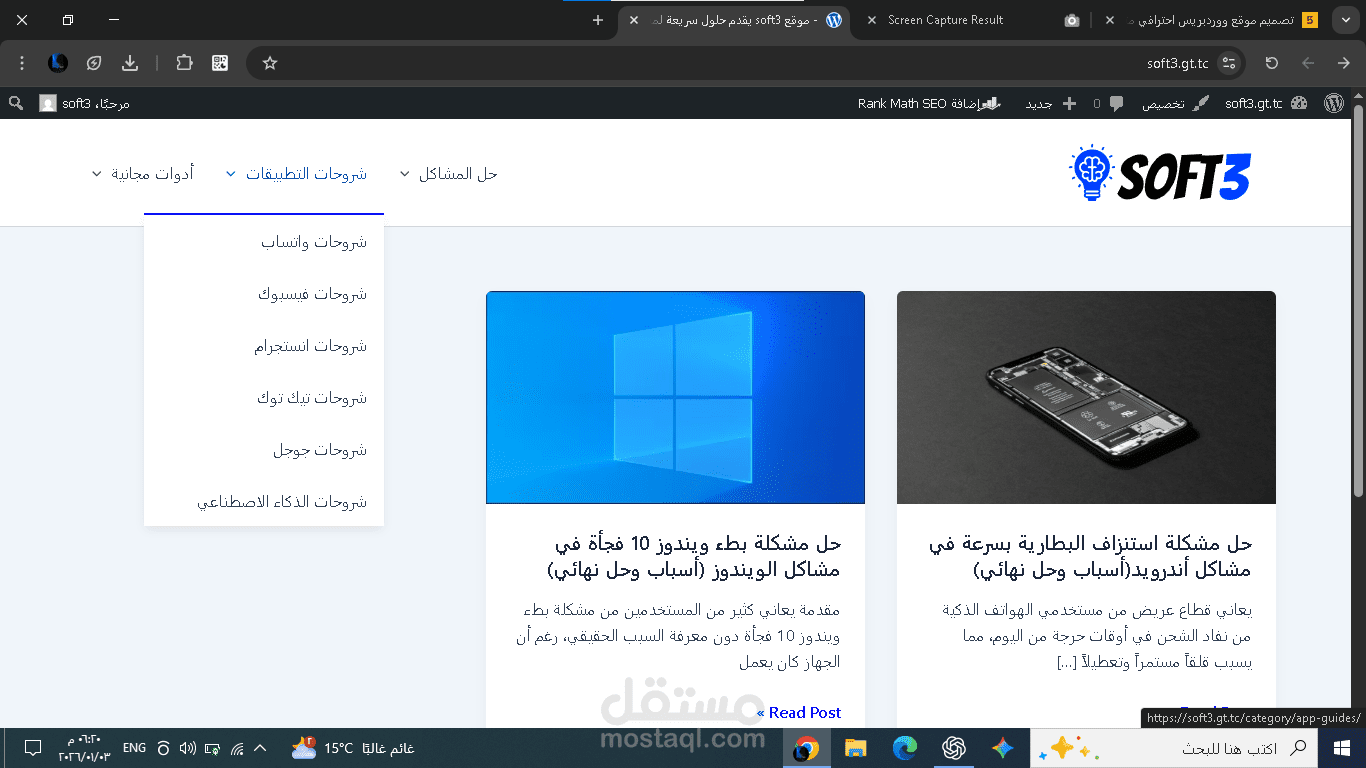Click the taskbar search box اكتب هنا للبحث
This screenshot has height=768, width=1366.
tap(1174, 748)
